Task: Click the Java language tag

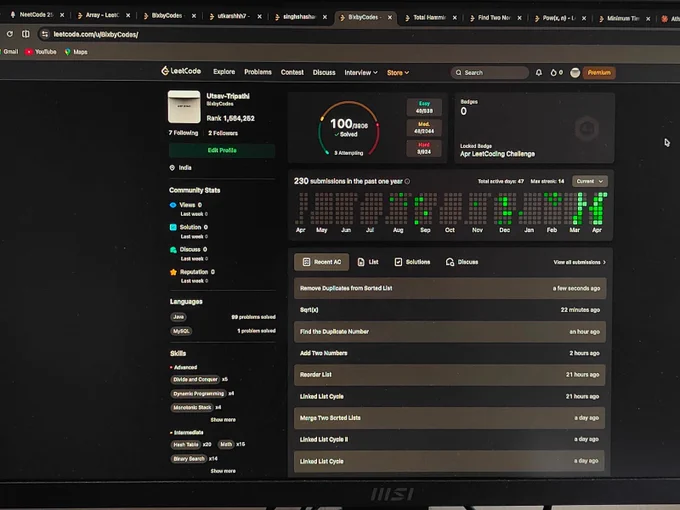Action: coord(178,317)
